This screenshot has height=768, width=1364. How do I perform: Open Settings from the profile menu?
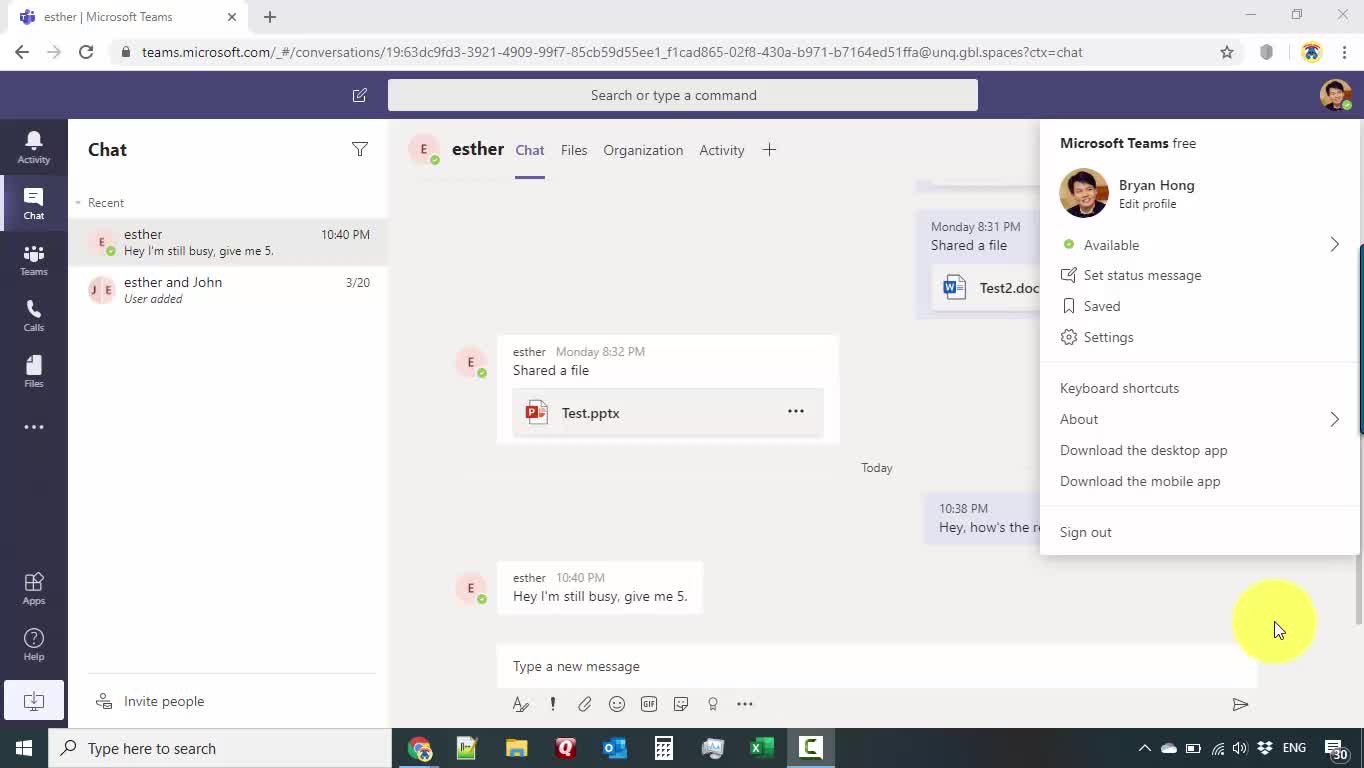point(1108,337)
